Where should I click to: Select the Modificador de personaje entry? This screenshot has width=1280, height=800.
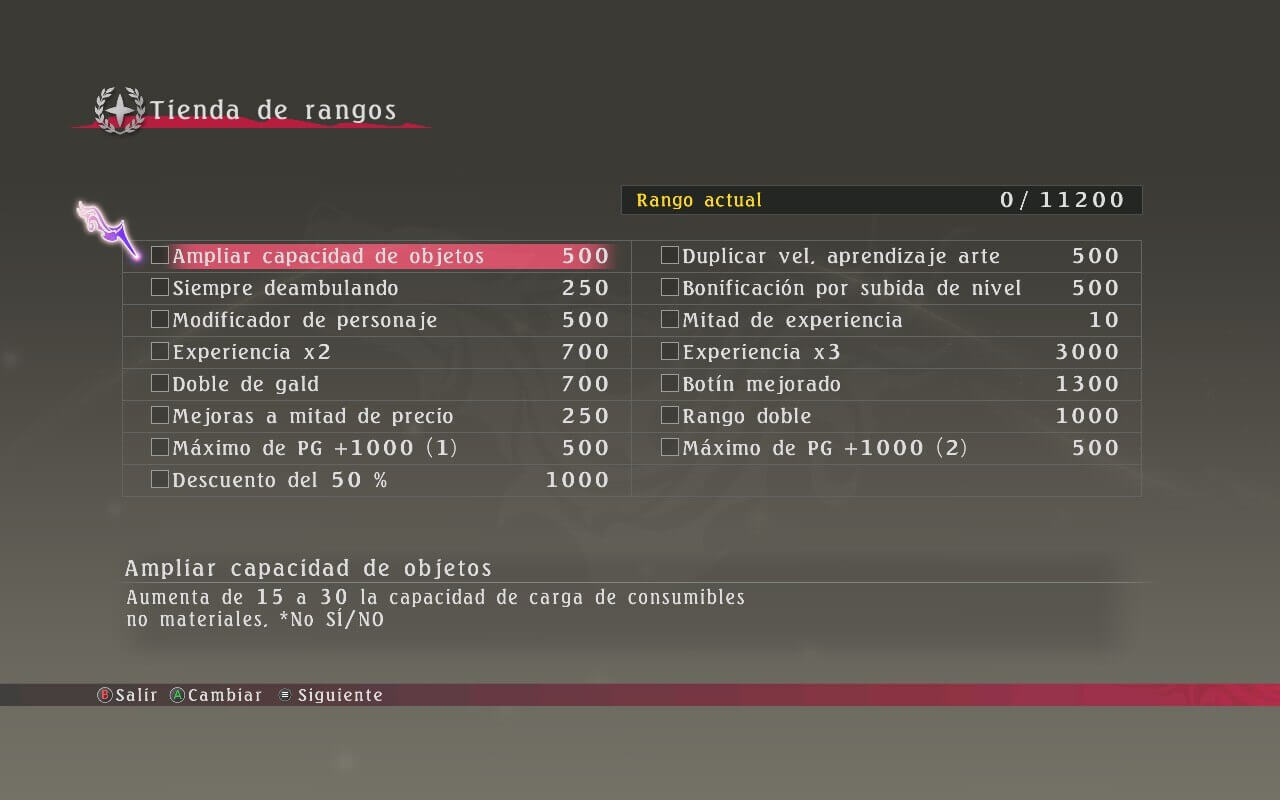coord(378,320)
